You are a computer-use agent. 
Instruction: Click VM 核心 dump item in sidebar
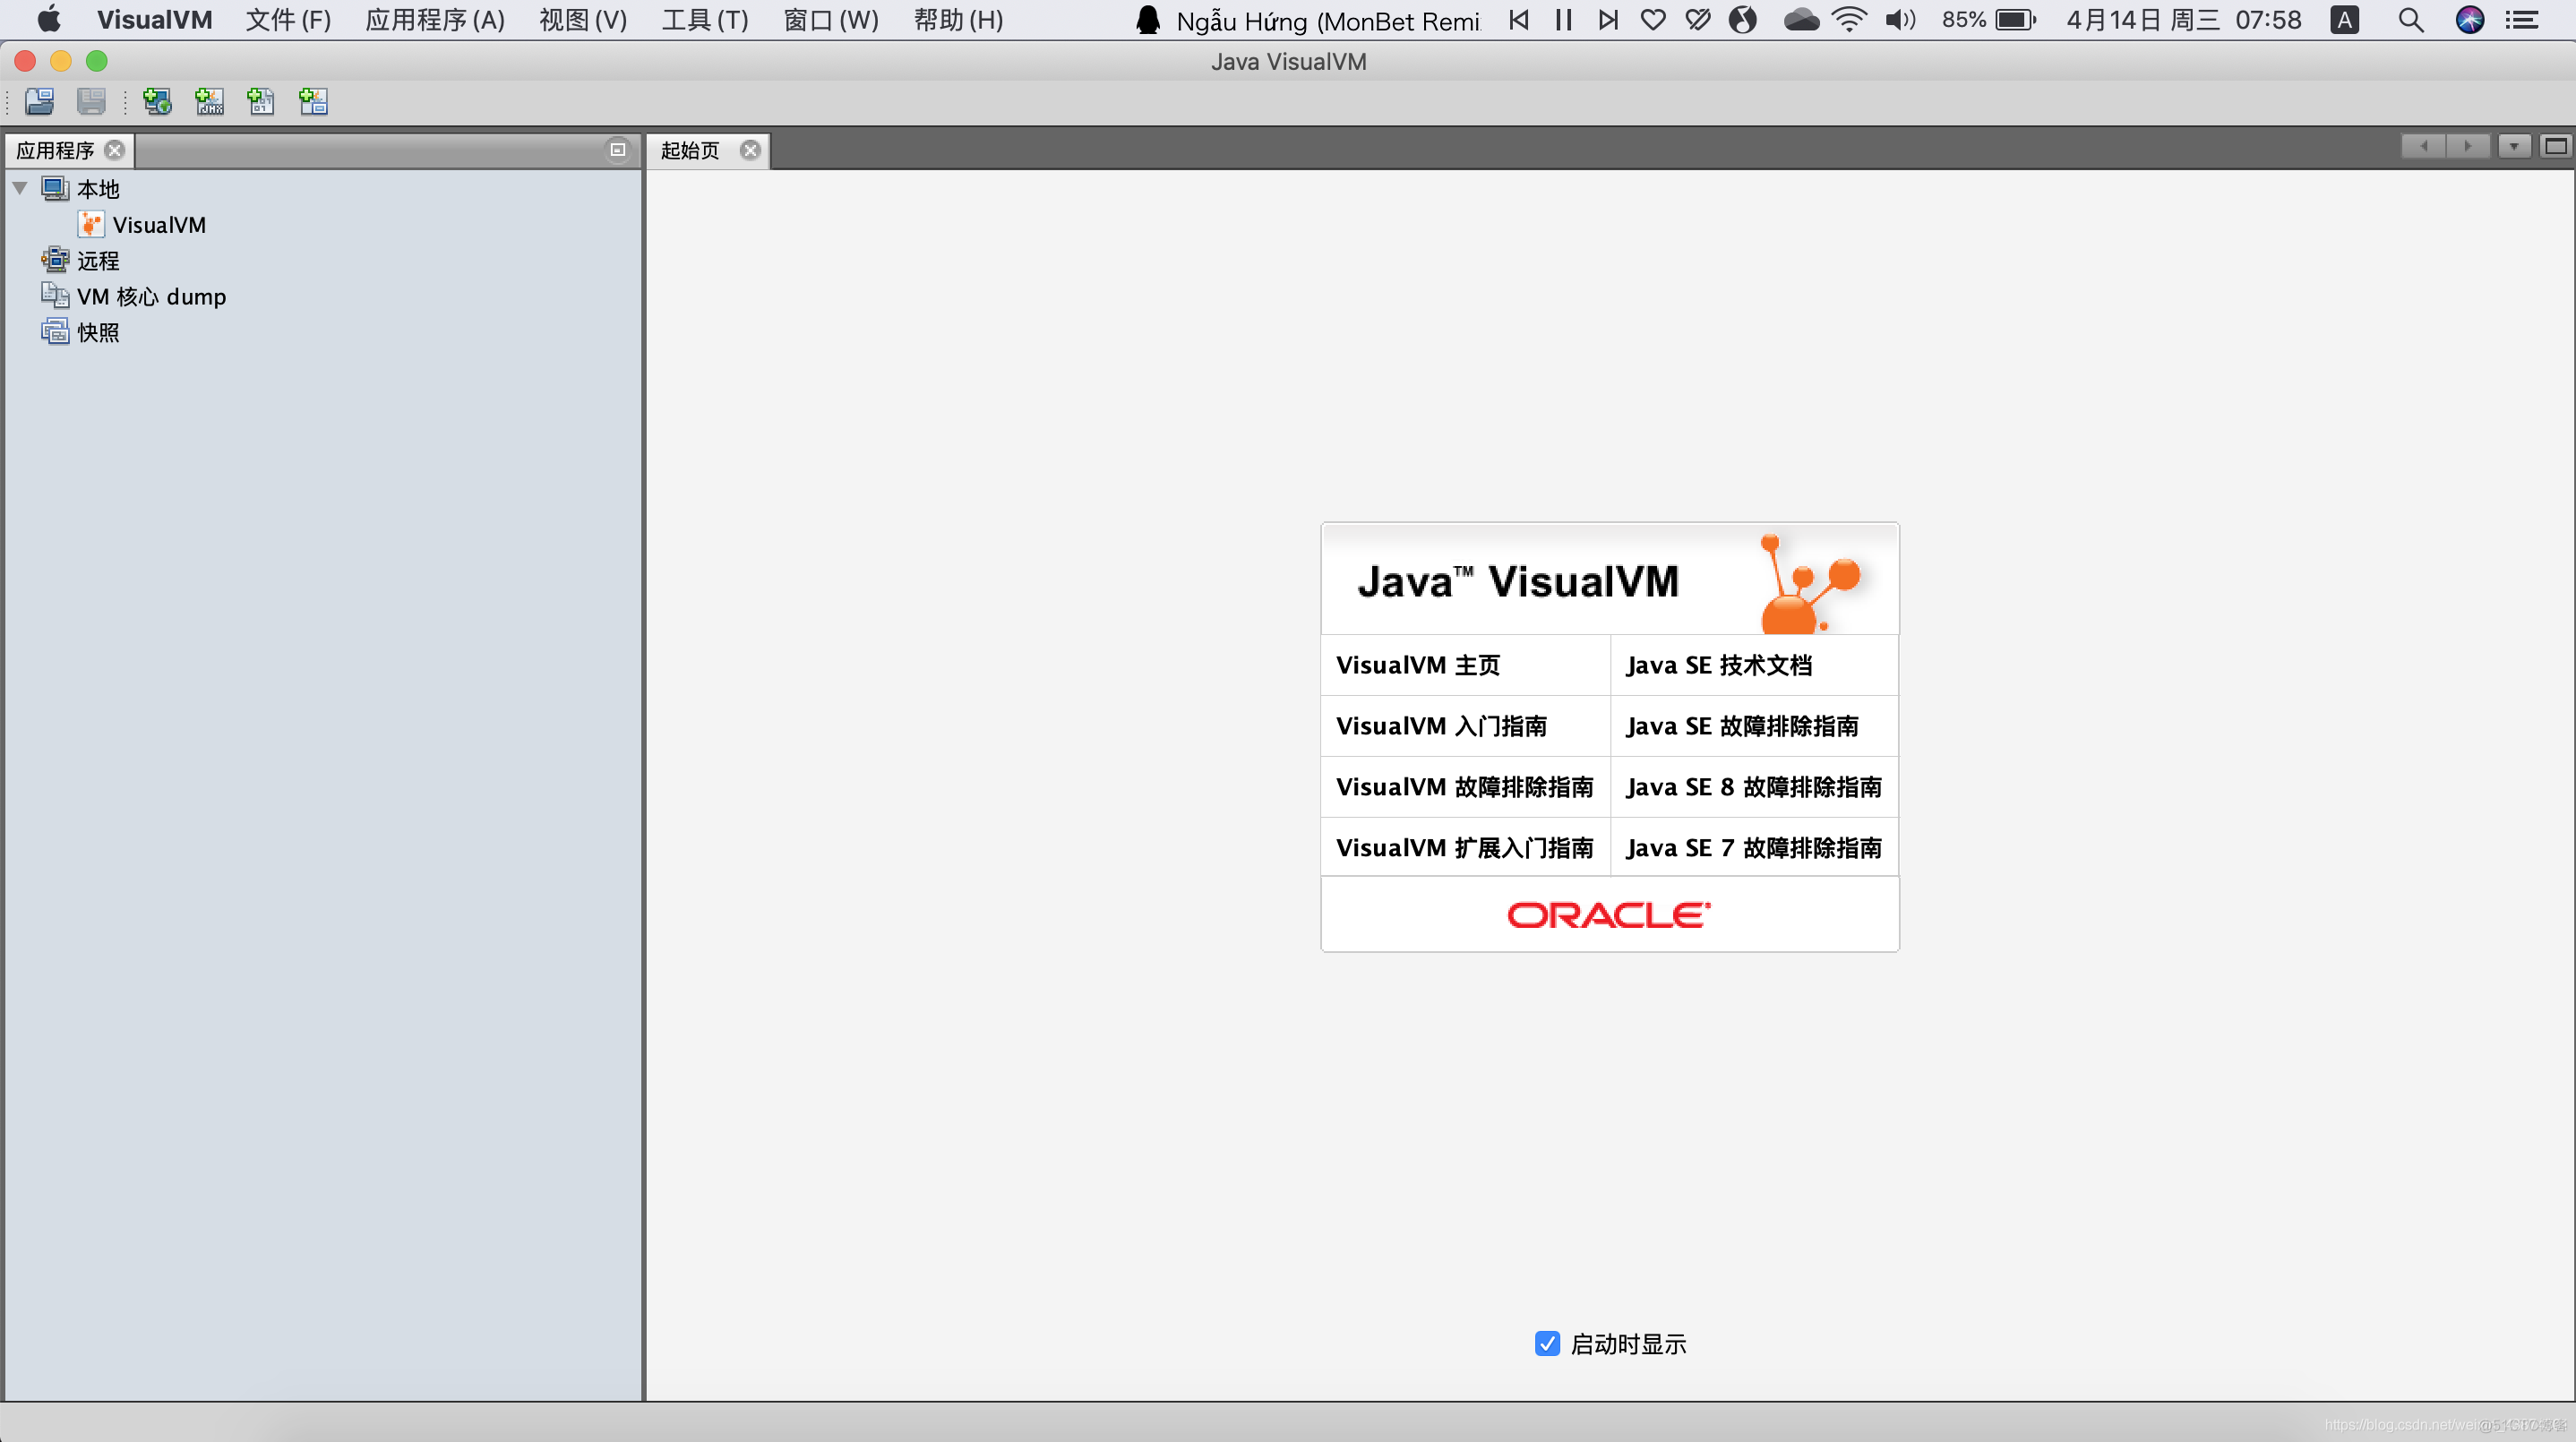[x=149, y=296]
